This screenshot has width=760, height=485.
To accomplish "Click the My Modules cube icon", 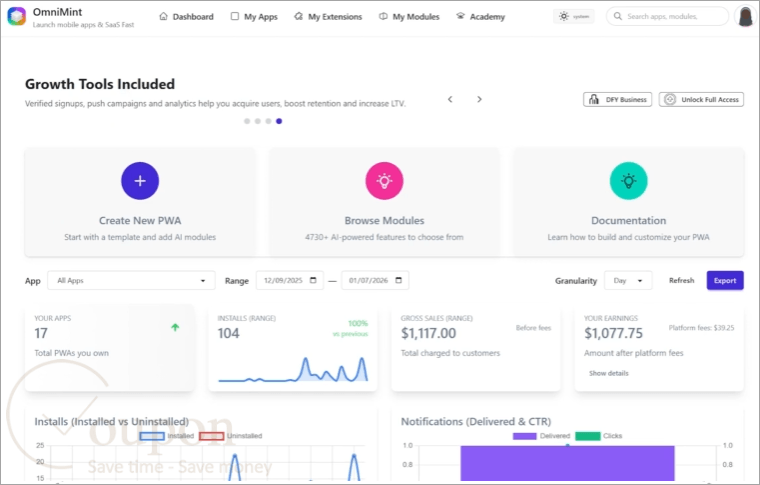I will tap(383, 16).
